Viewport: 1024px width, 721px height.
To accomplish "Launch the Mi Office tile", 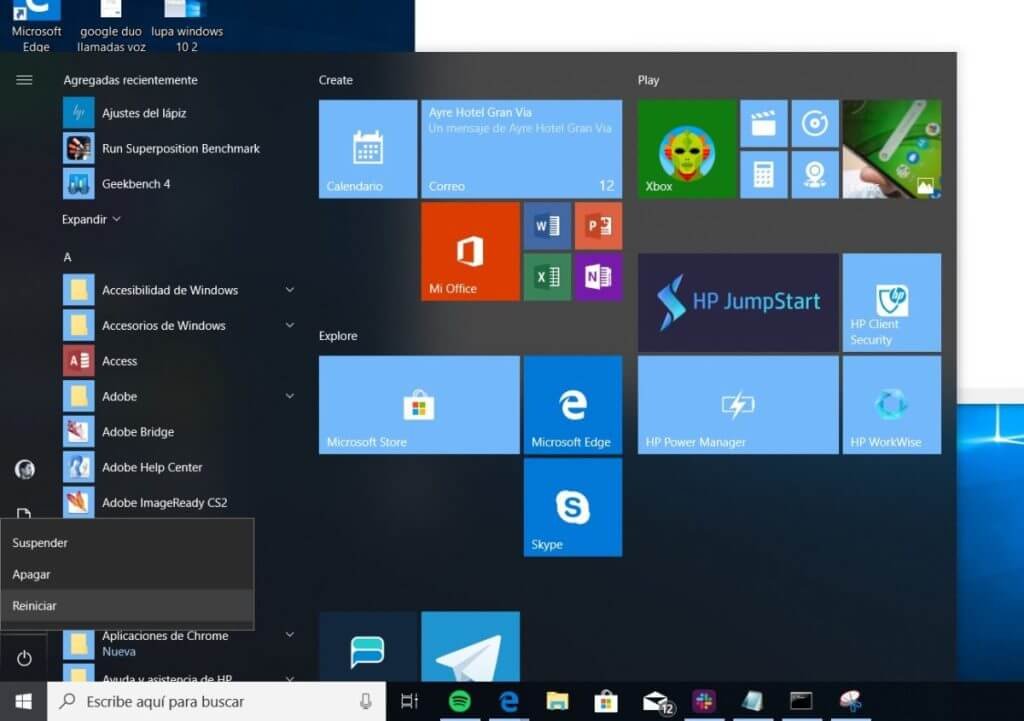I will click(470, 251).
